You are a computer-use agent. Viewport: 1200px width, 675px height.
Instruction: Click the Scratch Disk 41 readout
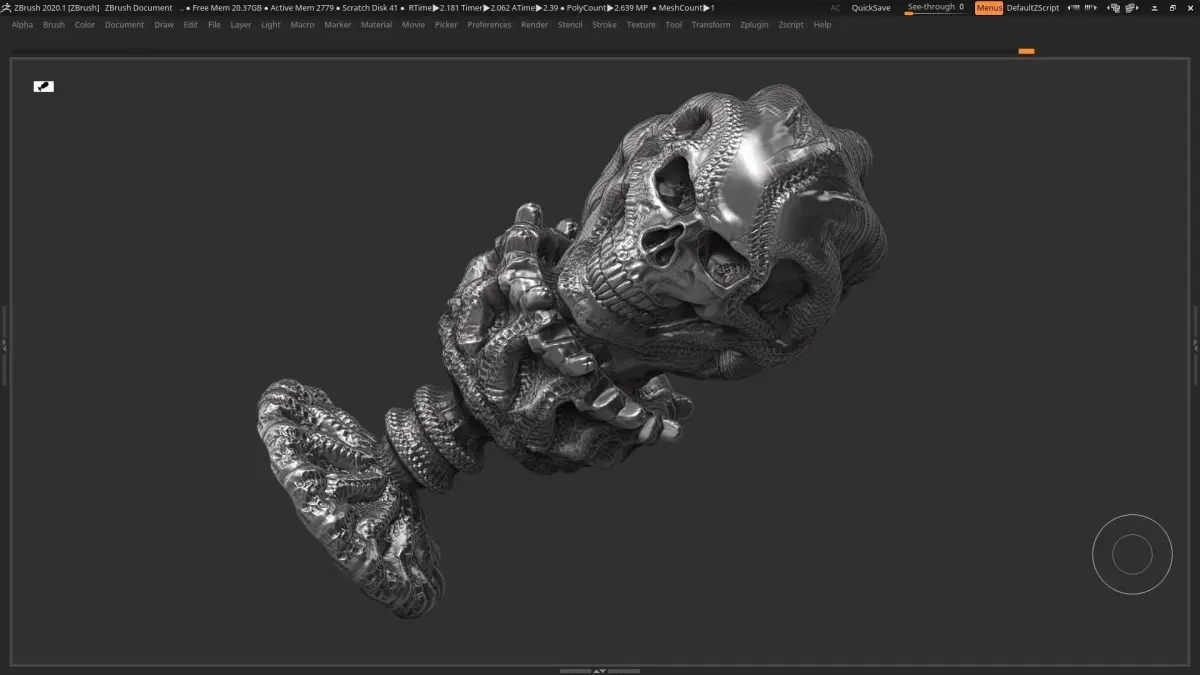pyautogui.click(x=370, y=8)
